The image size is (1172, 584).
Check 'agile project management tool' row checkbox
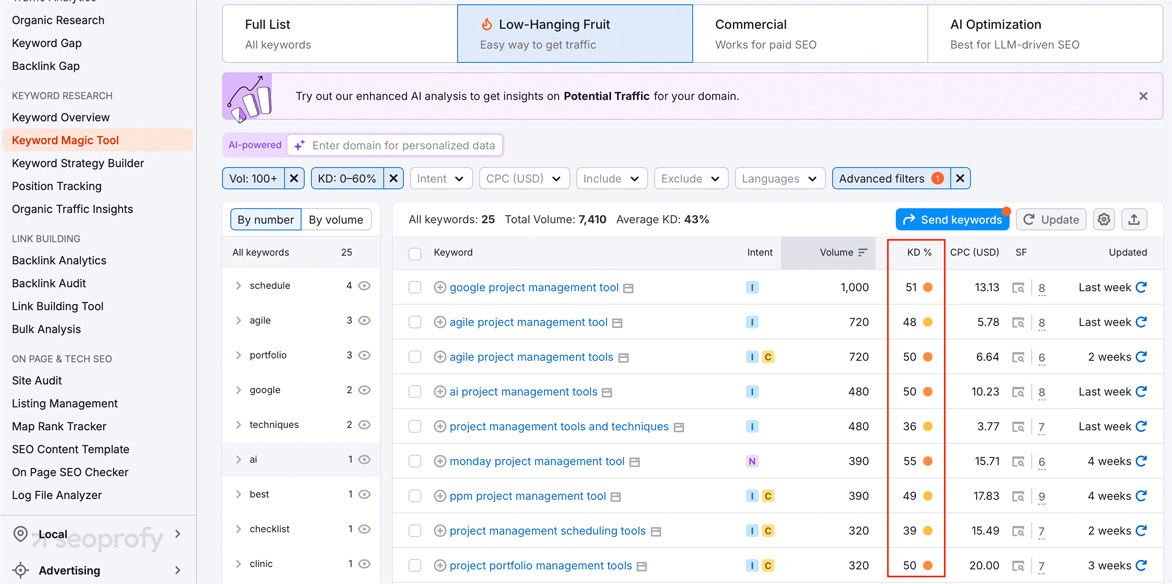(x=415, y=322)
